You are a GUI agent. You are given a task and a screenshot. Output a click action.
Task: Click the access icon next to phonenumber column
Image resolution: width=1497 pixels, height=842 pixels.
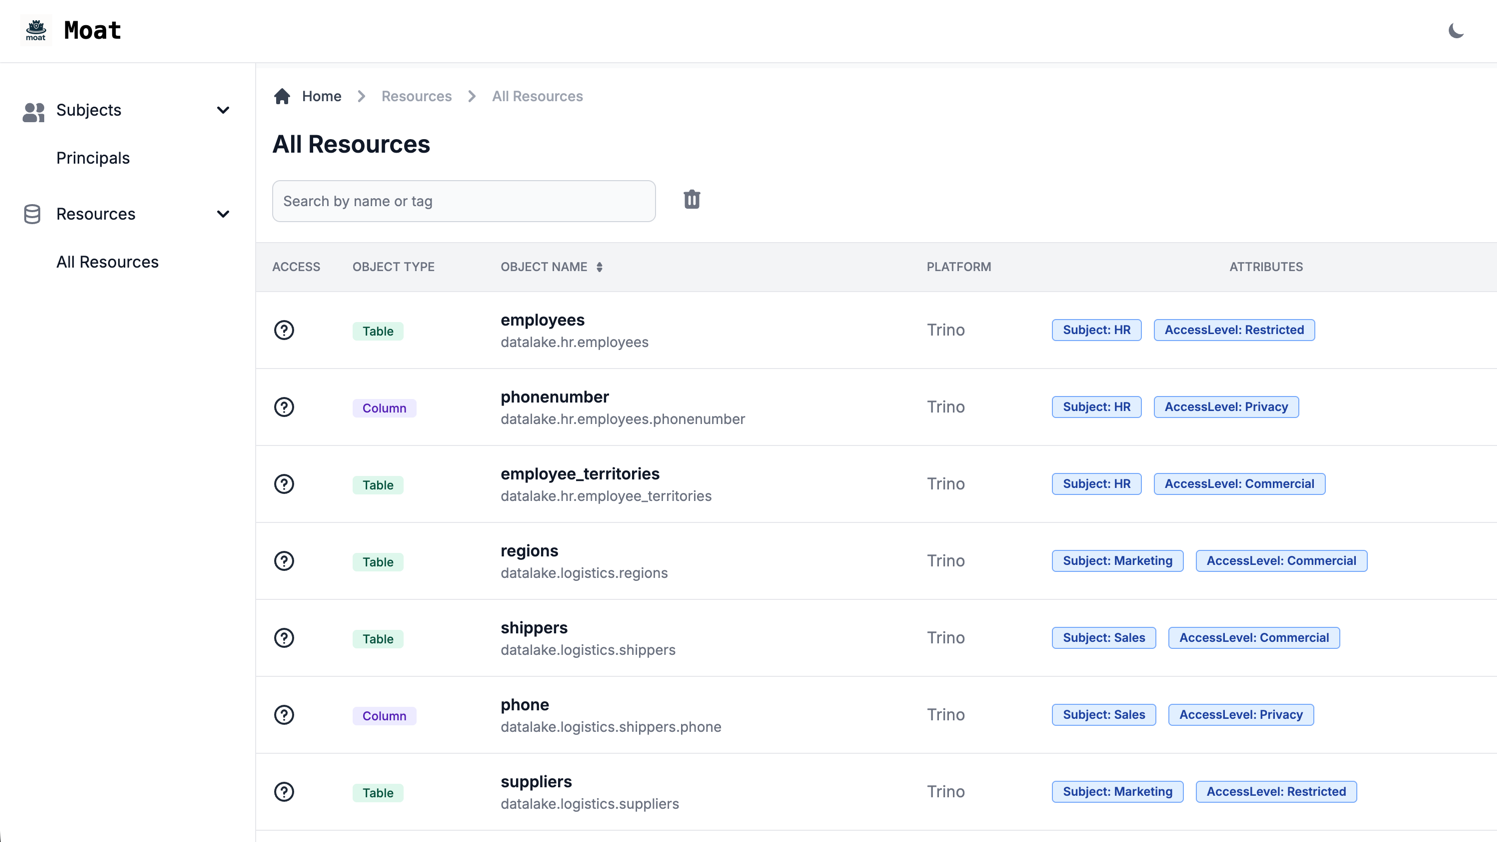(x=284, y=407)
